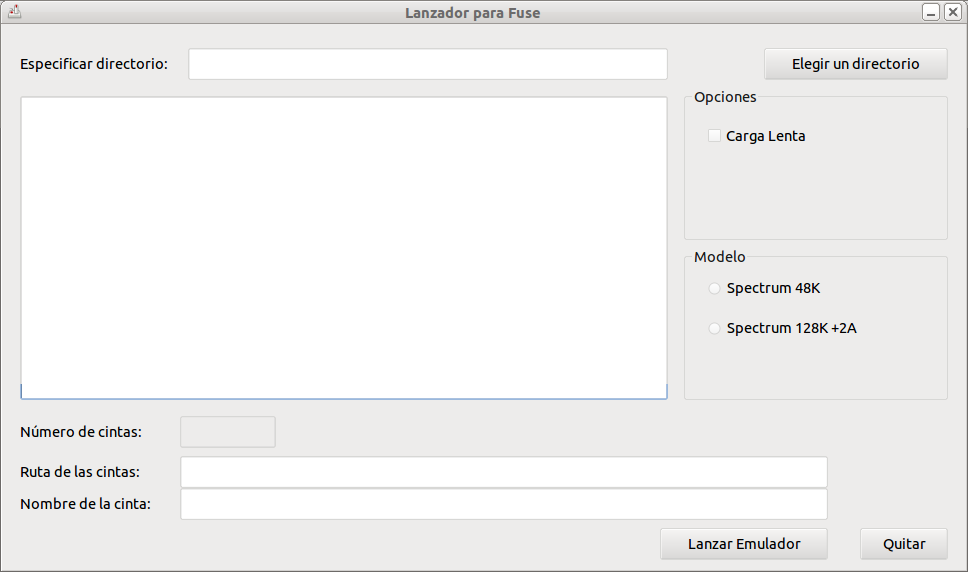The width and height of the screenshot is (968, 572).
Task: Enable the Carga Lenta checkbox
Action: [x=714, y=136]
